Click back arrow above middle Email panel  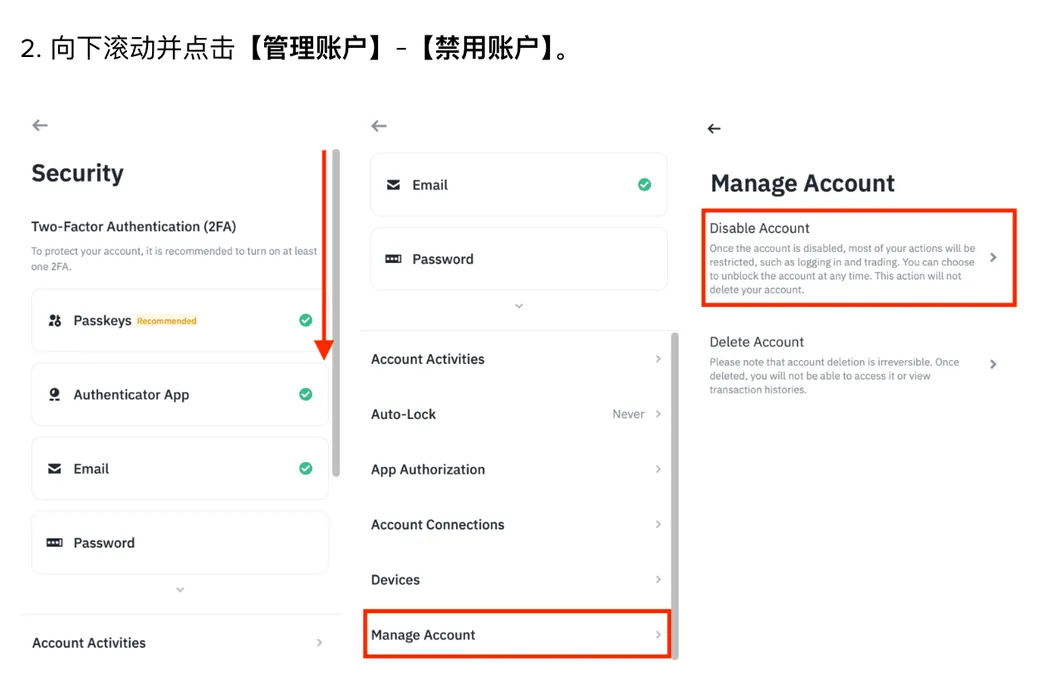click(379, 126)
